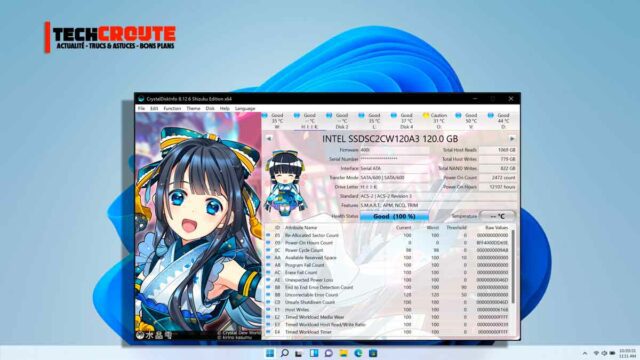Click the Threshold column header
The height and width of the screenshot is (360, 640).
click(x=456, y=227)
